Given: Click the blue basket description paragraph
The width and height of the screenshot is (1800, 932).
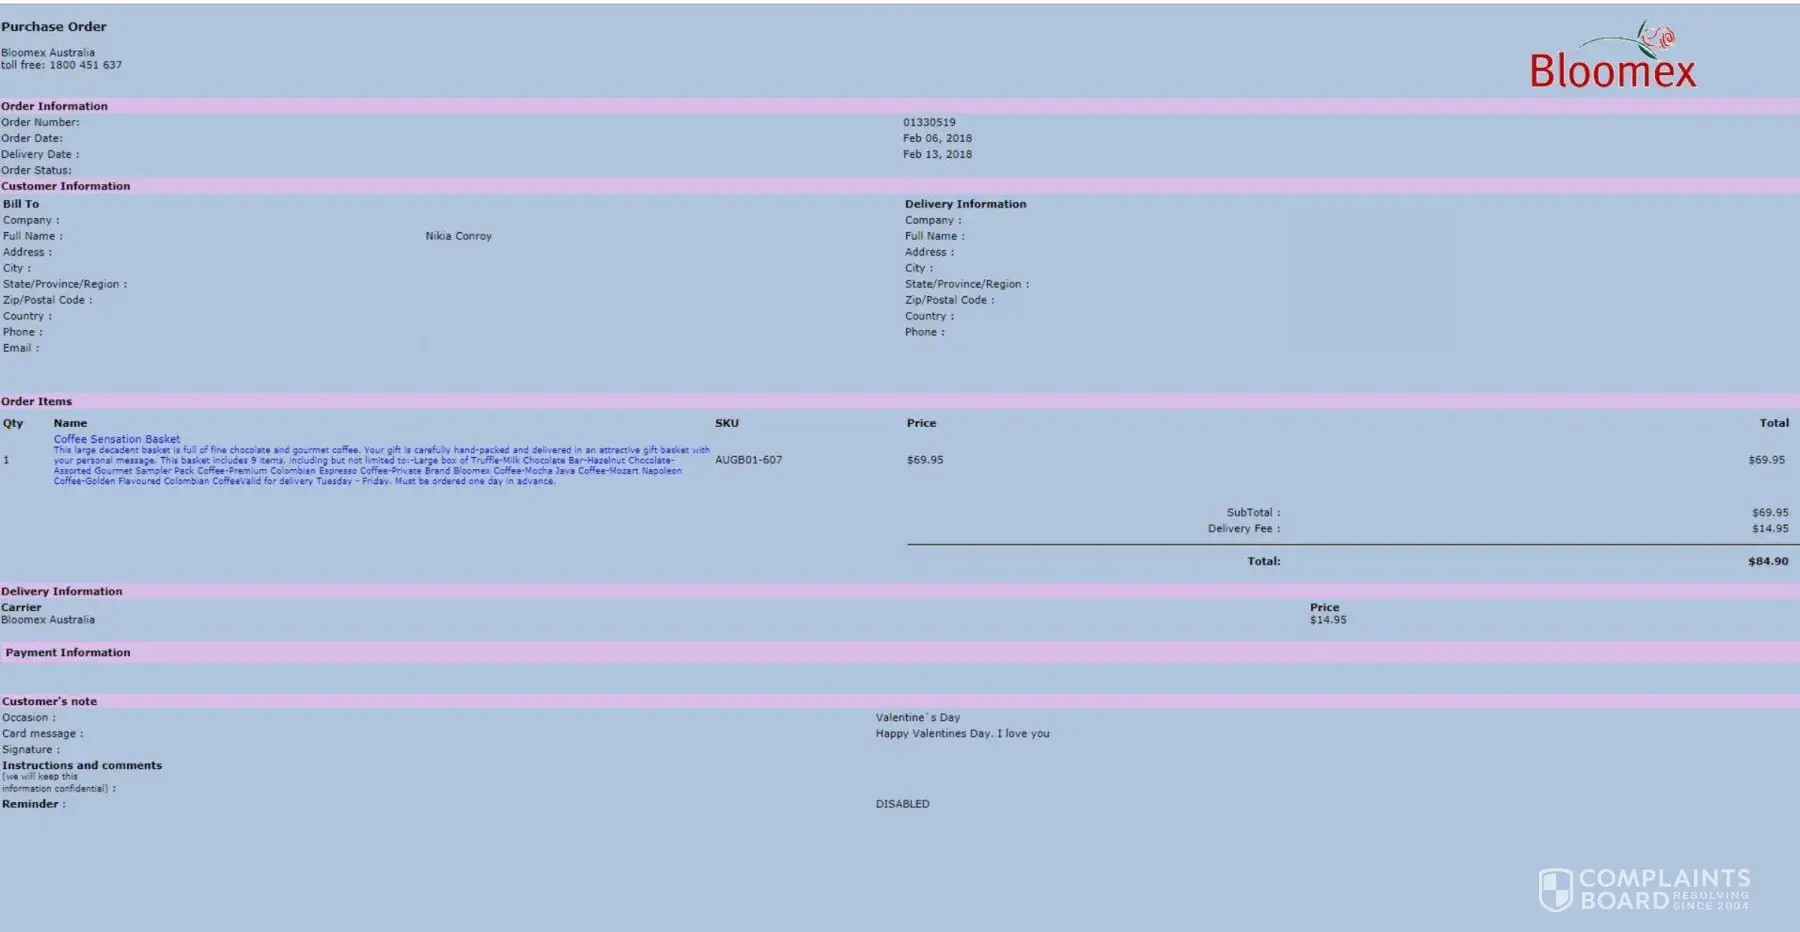Looking at the screenshot, I should (x=381, y=466).
